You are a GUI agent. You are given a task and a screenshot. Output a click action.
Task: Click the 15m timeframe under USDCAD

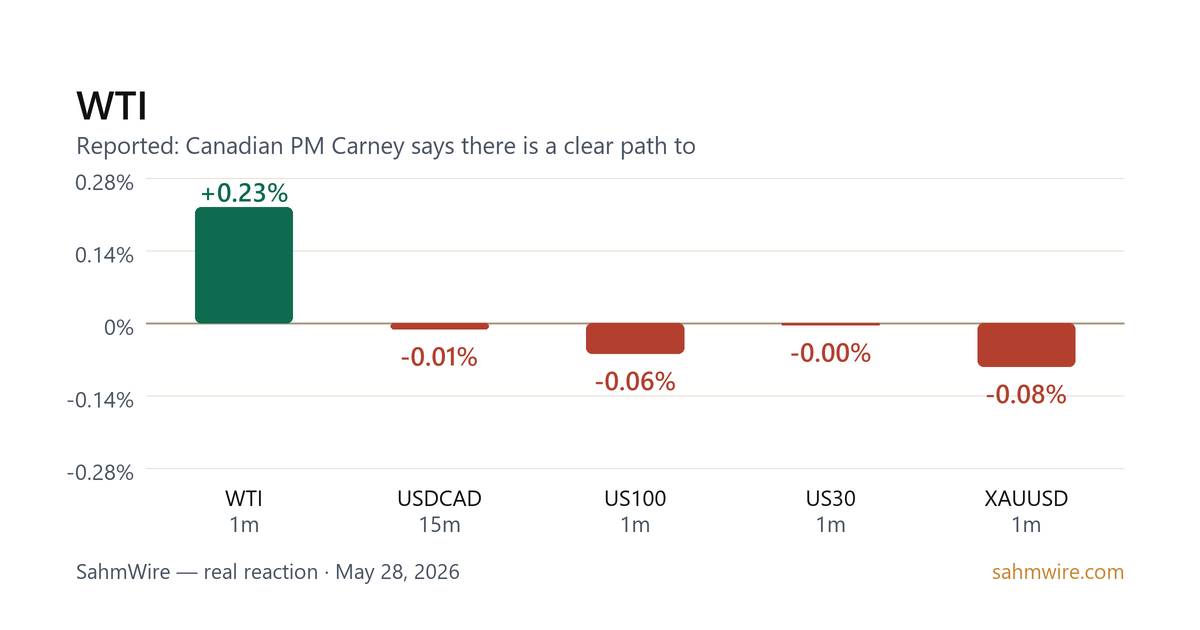tap(440, 525)
